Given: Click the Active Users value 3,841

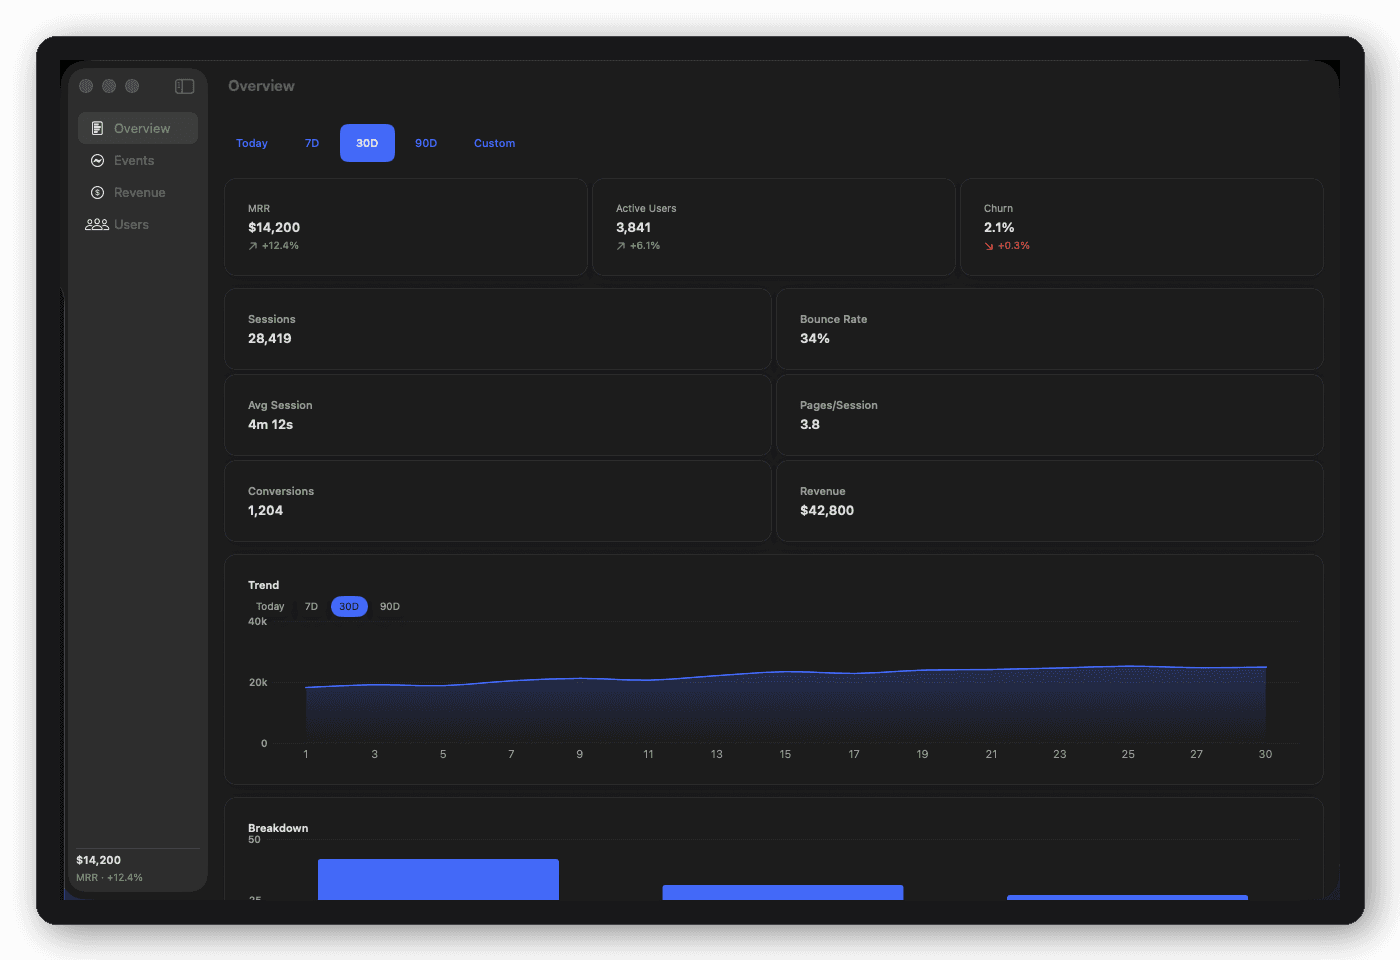Looking at the screenshot, I should tap(633, 227).
